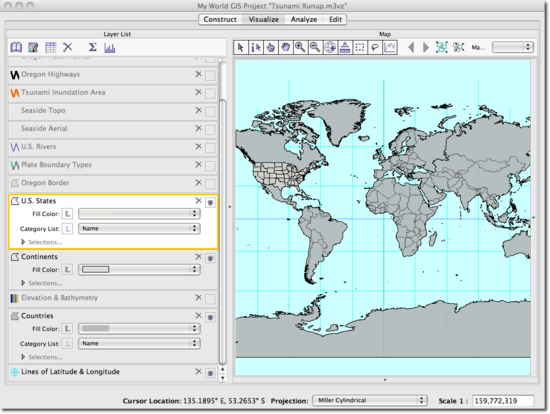Show the Oregon Highways layer checkbox
The width and height of the screenshot is (550, 414).
pos(210,75)
